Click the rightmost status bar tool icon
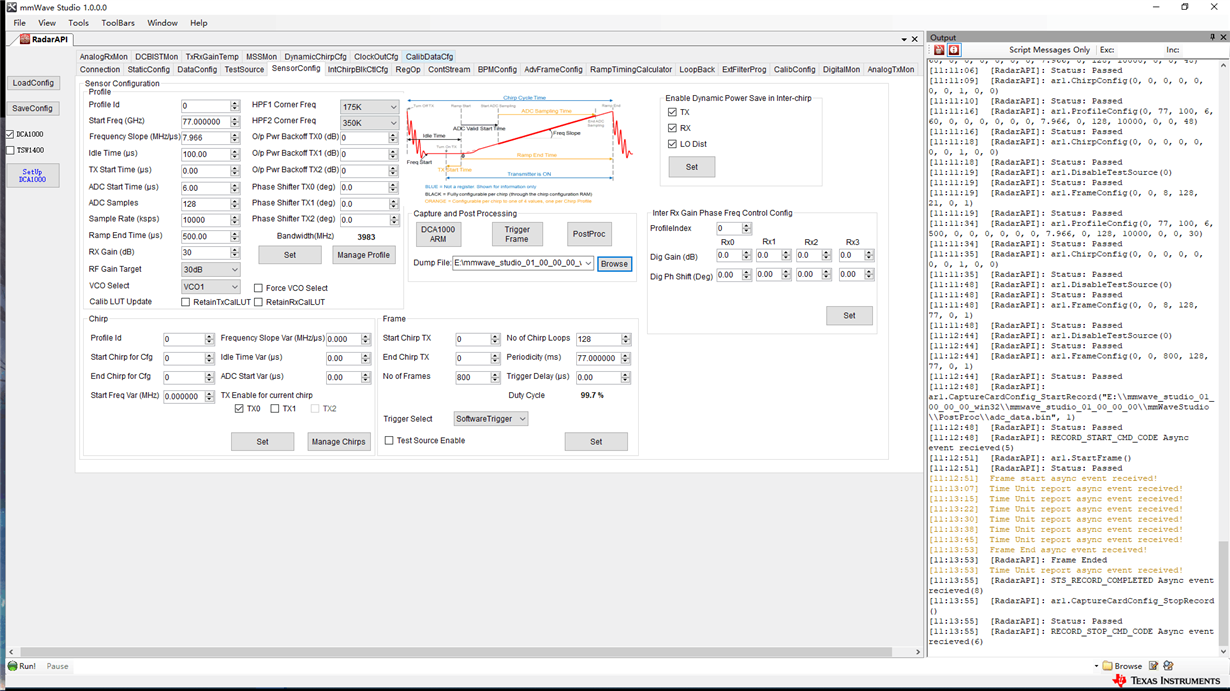The image size is (1230, 691). coord(1168,666)
